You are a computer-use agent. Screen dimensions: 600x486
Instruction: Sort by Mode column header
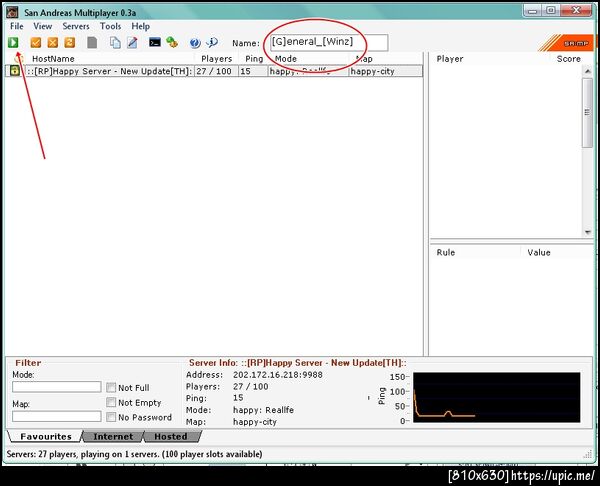(285, 59)
